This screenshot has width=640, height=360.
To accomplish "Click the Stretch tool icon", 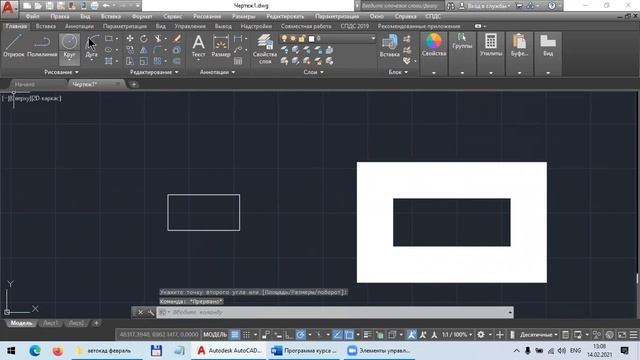I will (130, 61).
